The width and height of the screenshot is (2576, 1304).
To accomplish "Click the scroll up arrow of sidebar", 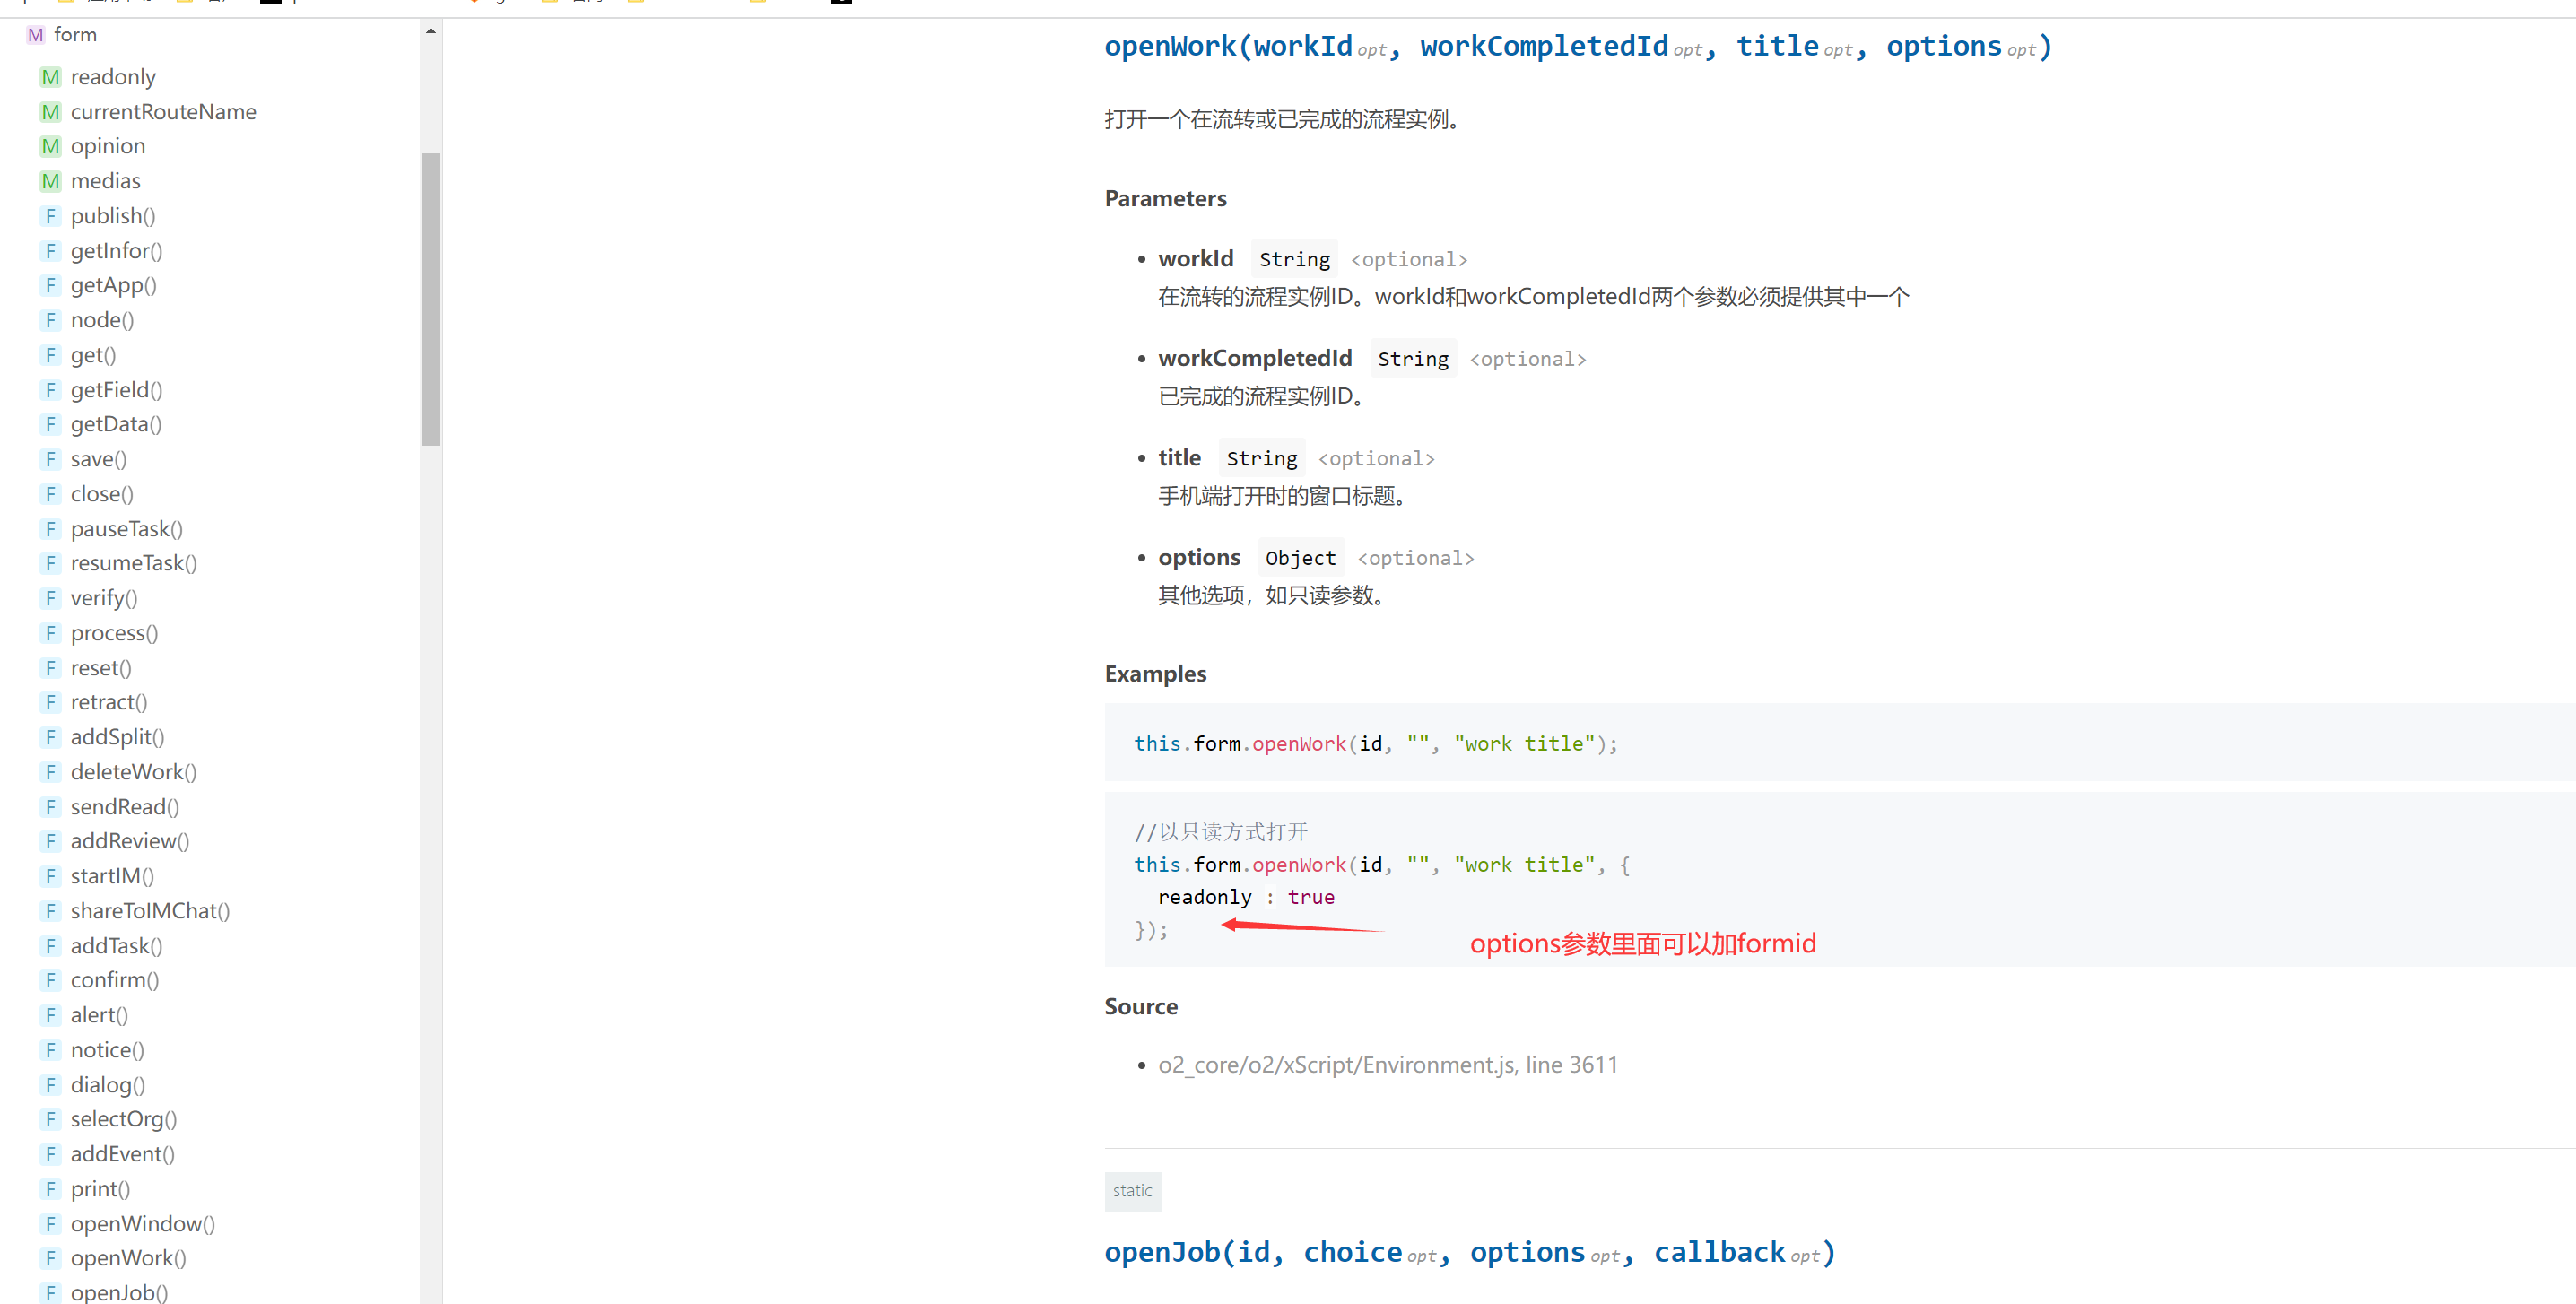I will (x=431, y=31).
